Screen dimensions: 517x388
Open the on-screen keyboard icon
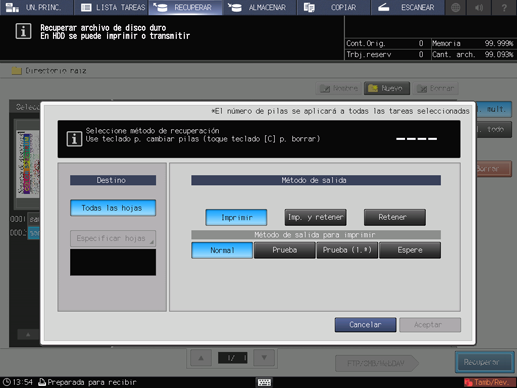(264, 382)
